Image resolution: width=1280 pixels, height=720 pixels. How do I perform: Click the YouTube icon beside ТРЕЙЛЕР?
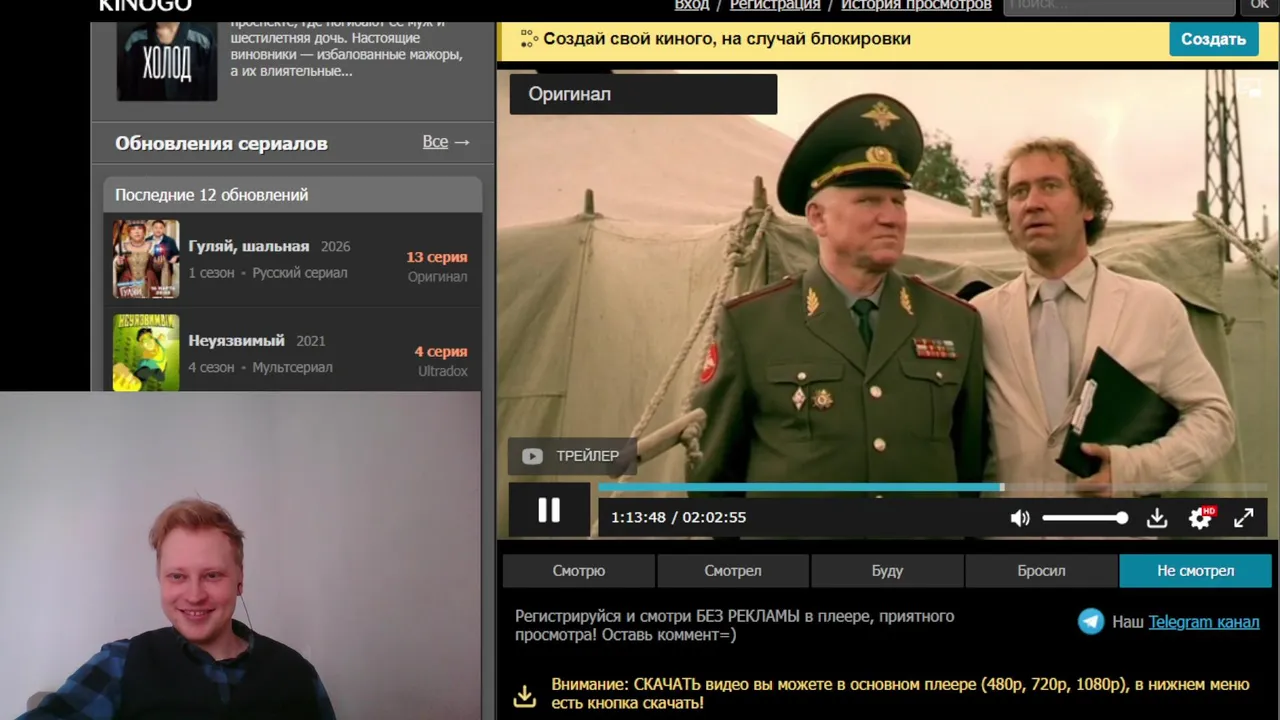(x=532, y=456)
